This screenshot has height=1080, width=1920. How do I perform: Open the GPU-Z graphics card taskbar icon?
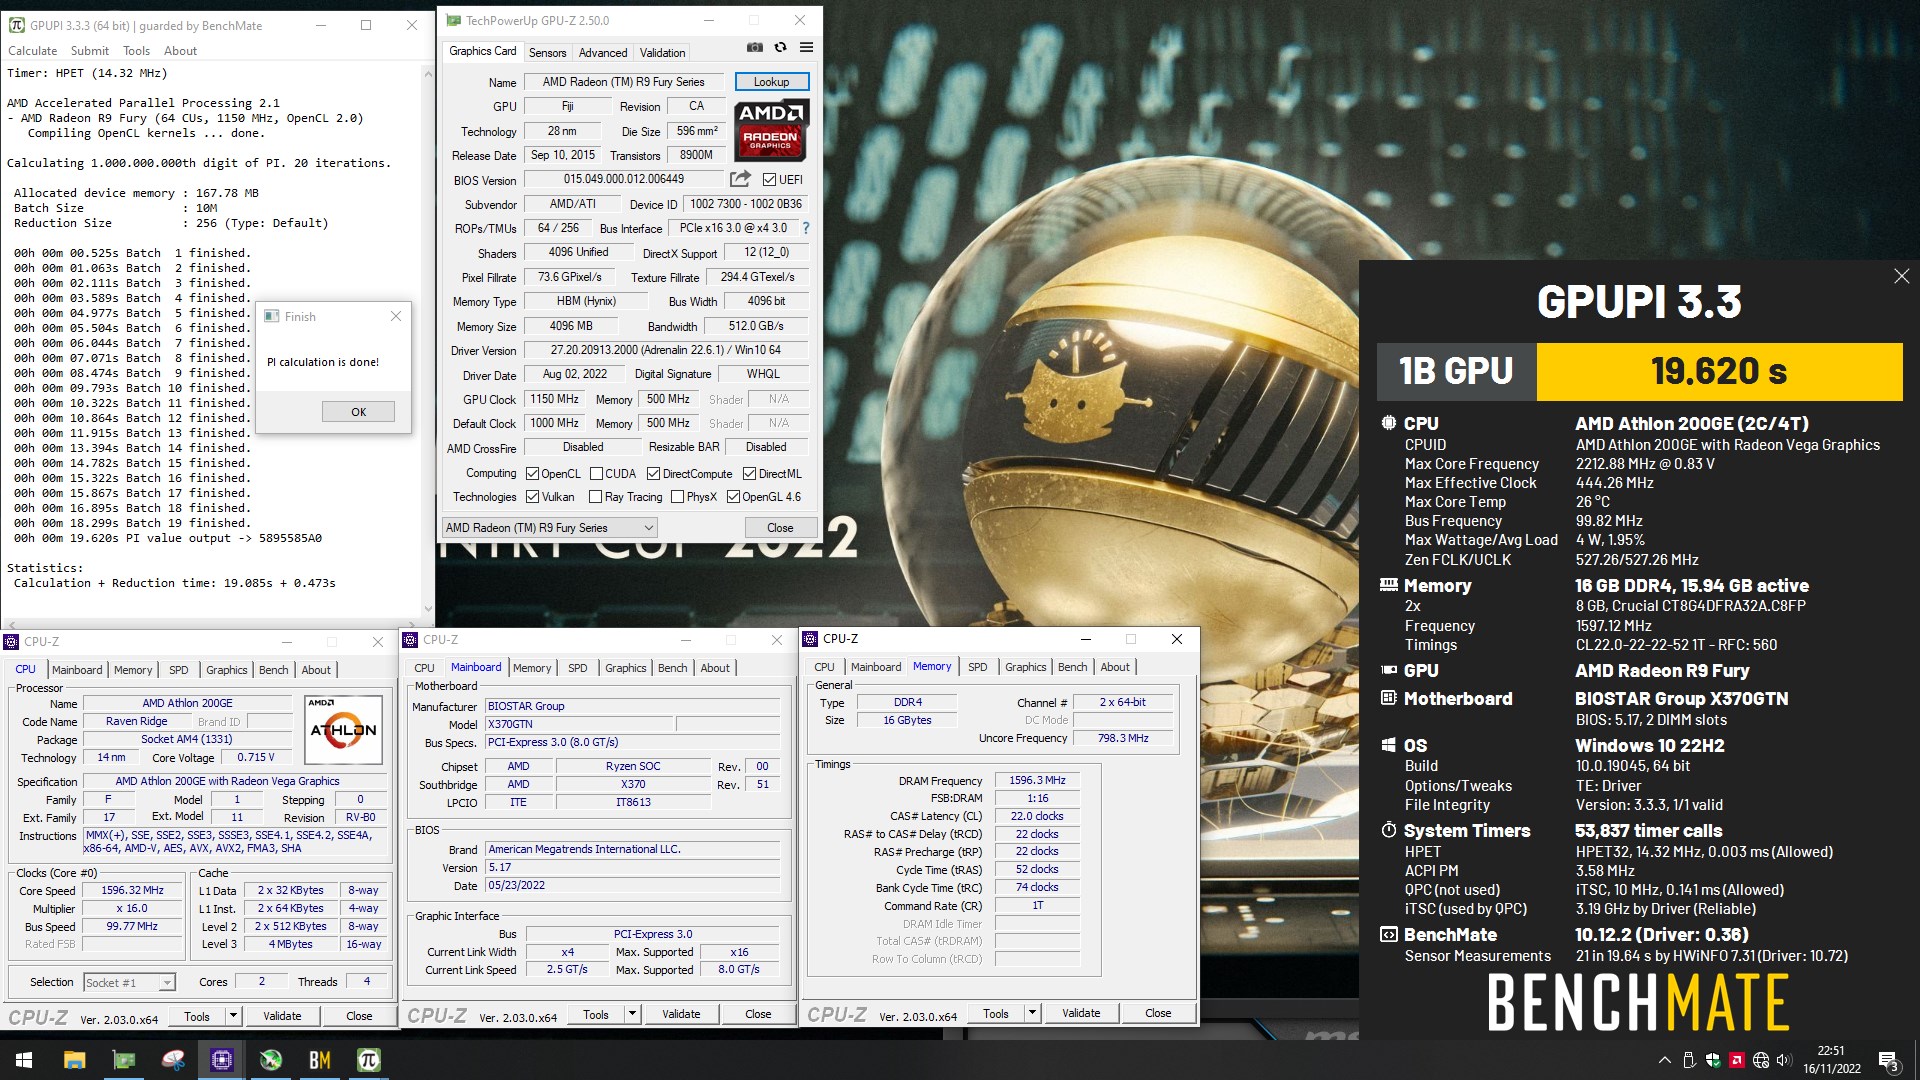pos(124,1060)
